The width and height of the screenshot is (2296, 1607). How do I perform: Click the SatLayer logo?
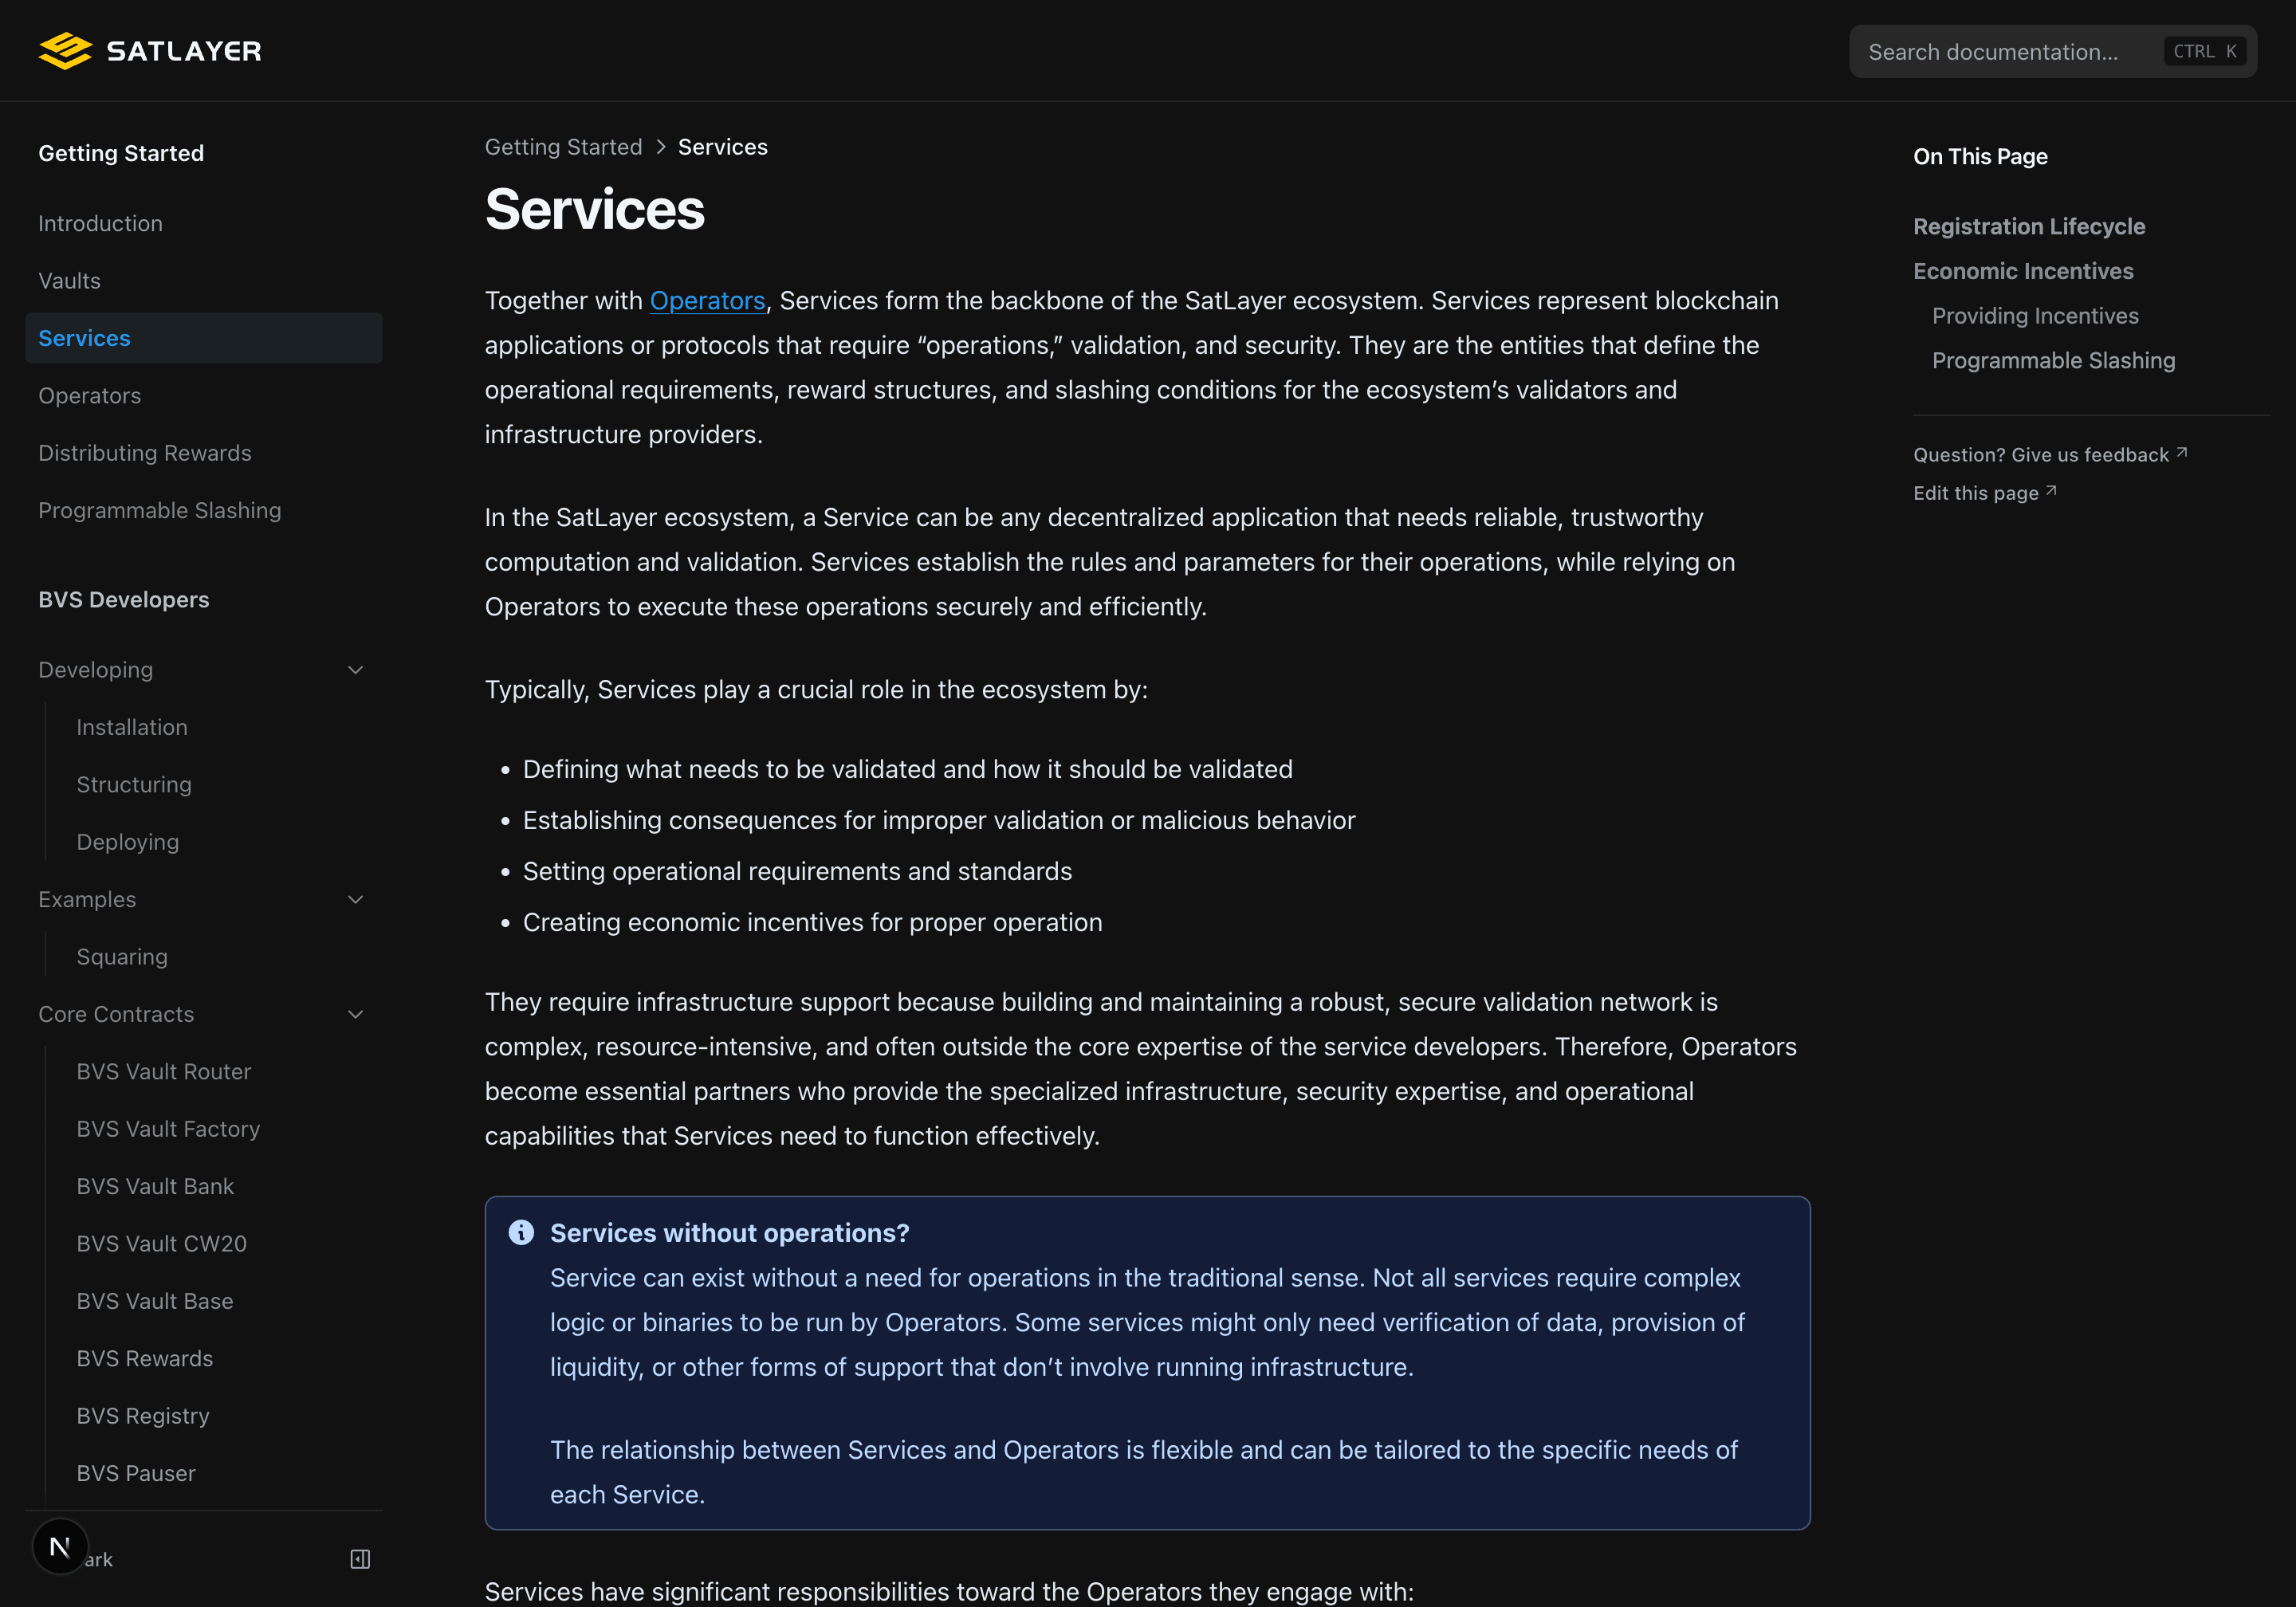(150, 50)
